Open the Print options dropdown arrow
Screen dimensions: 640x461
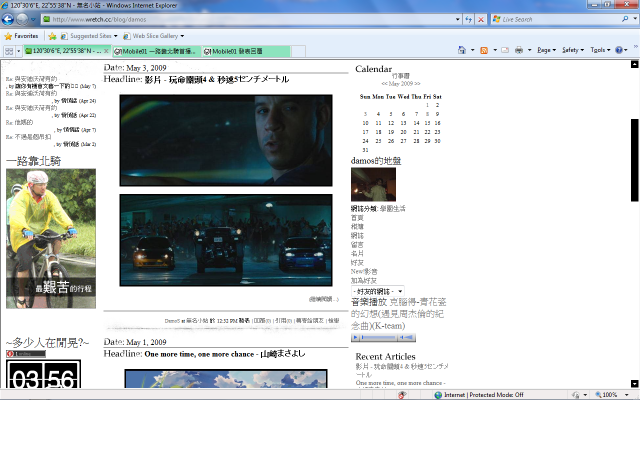pyautogui.click(x=529, y=50)
